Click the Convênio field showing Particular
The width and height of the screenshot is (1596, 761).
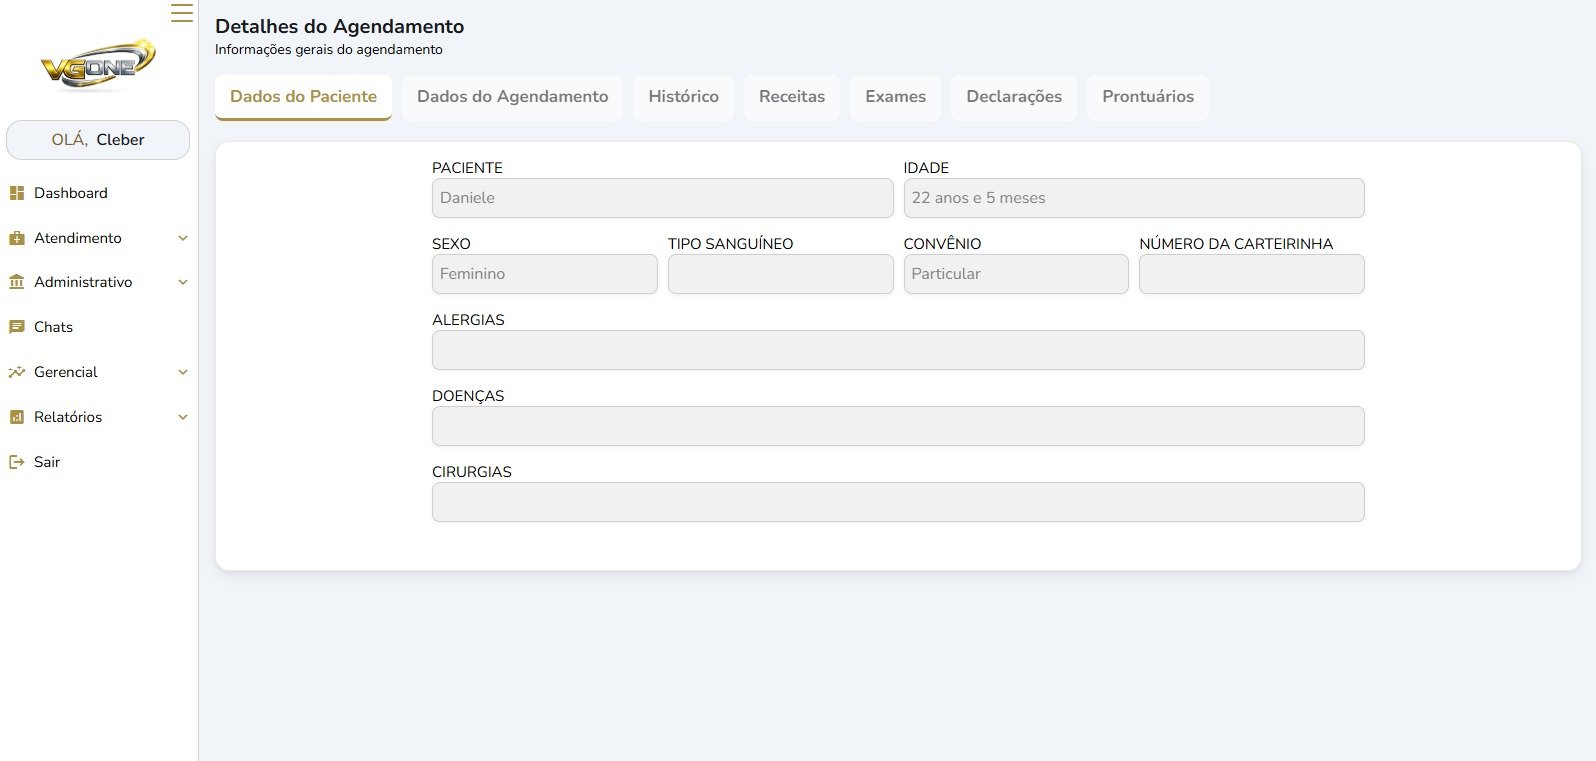click(1016, 274)
